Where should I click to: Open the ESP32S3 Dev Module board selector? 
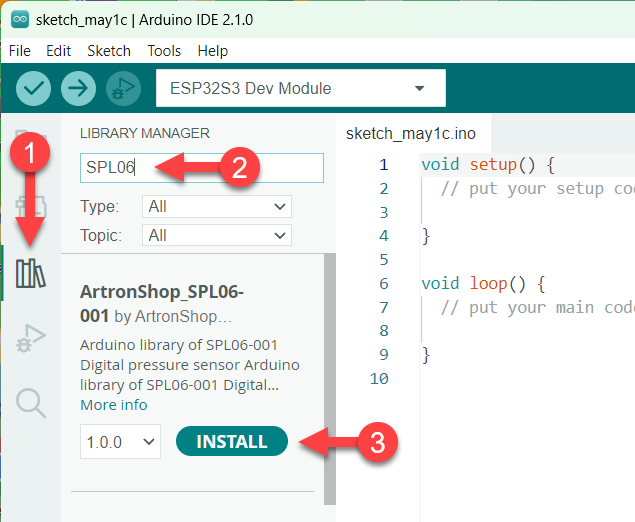pyautogui.click(x=301, y=88)
